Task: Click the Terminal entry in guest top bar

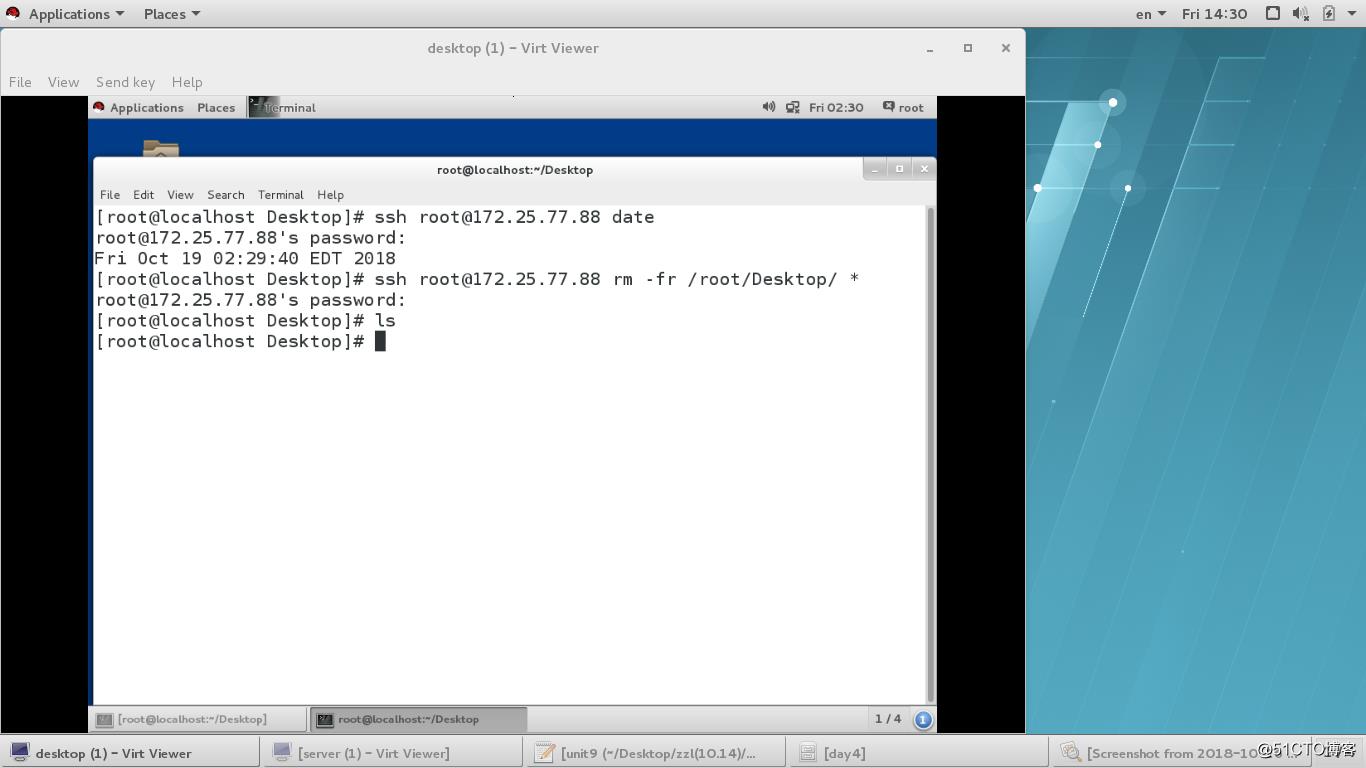Action: click(x=283, y=107)
